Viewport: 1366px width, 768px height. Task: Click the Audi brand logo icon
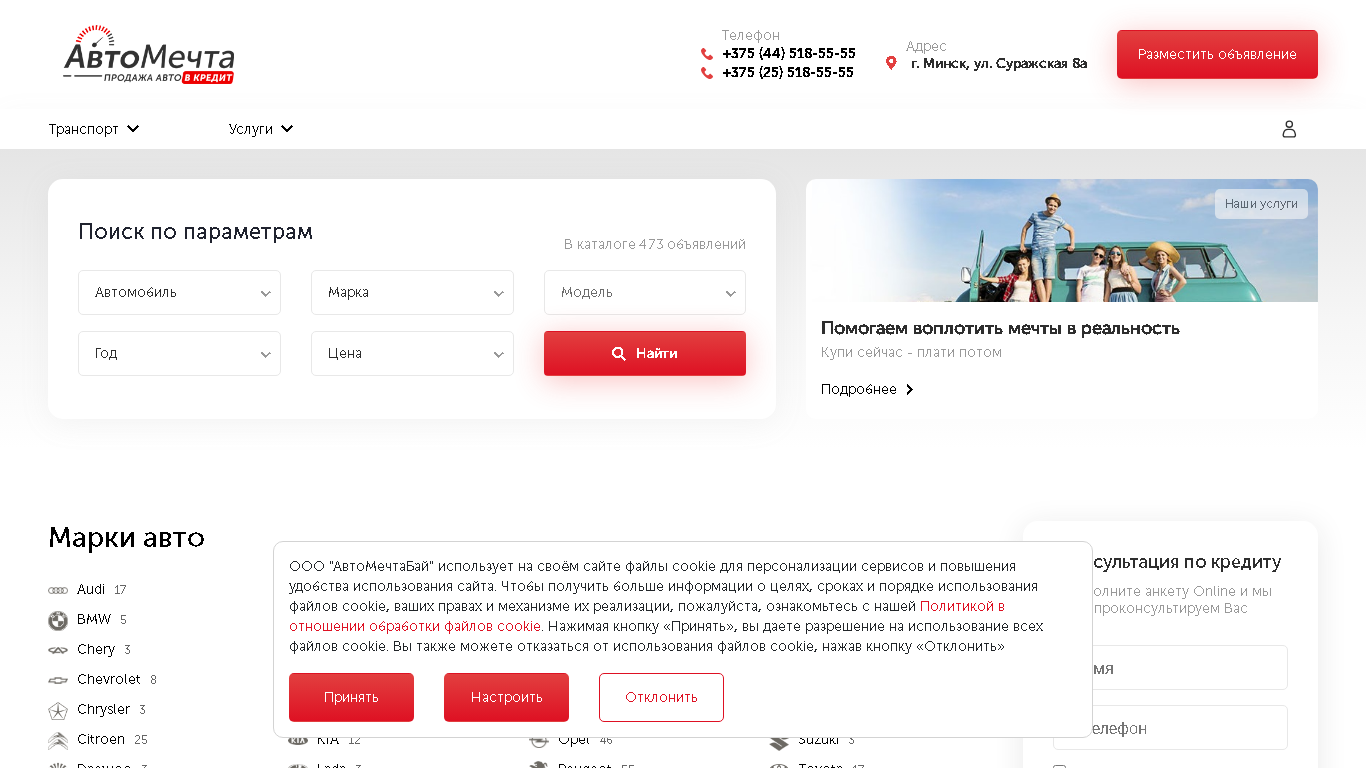click(x=58, y=590)
